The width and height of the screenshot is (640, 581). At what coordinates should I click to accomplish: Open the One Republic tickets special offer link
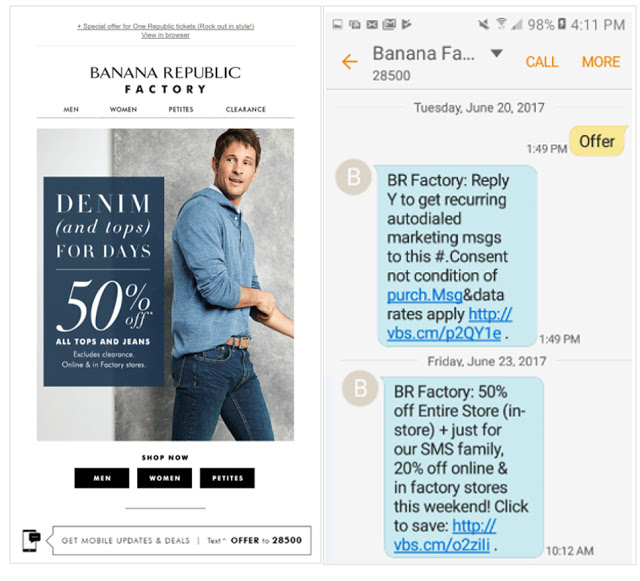pyautogui.click(x=165, y=27)
